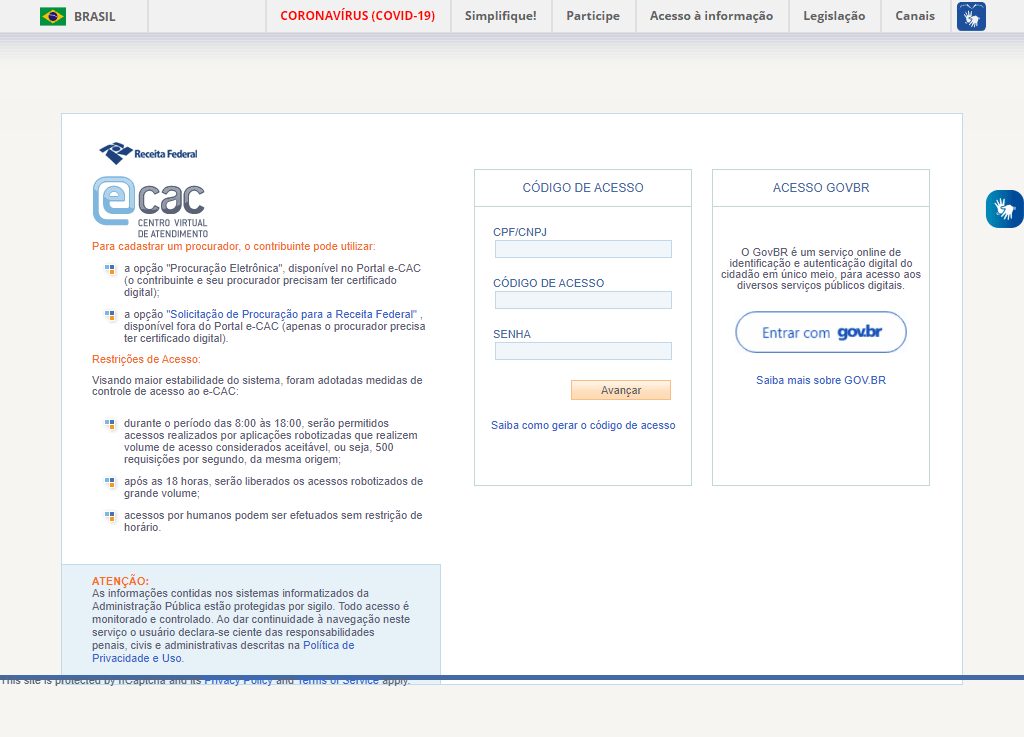Click the BRASIL portal link
Screen dimensions: 1024x737
click(x=94, y=16)
